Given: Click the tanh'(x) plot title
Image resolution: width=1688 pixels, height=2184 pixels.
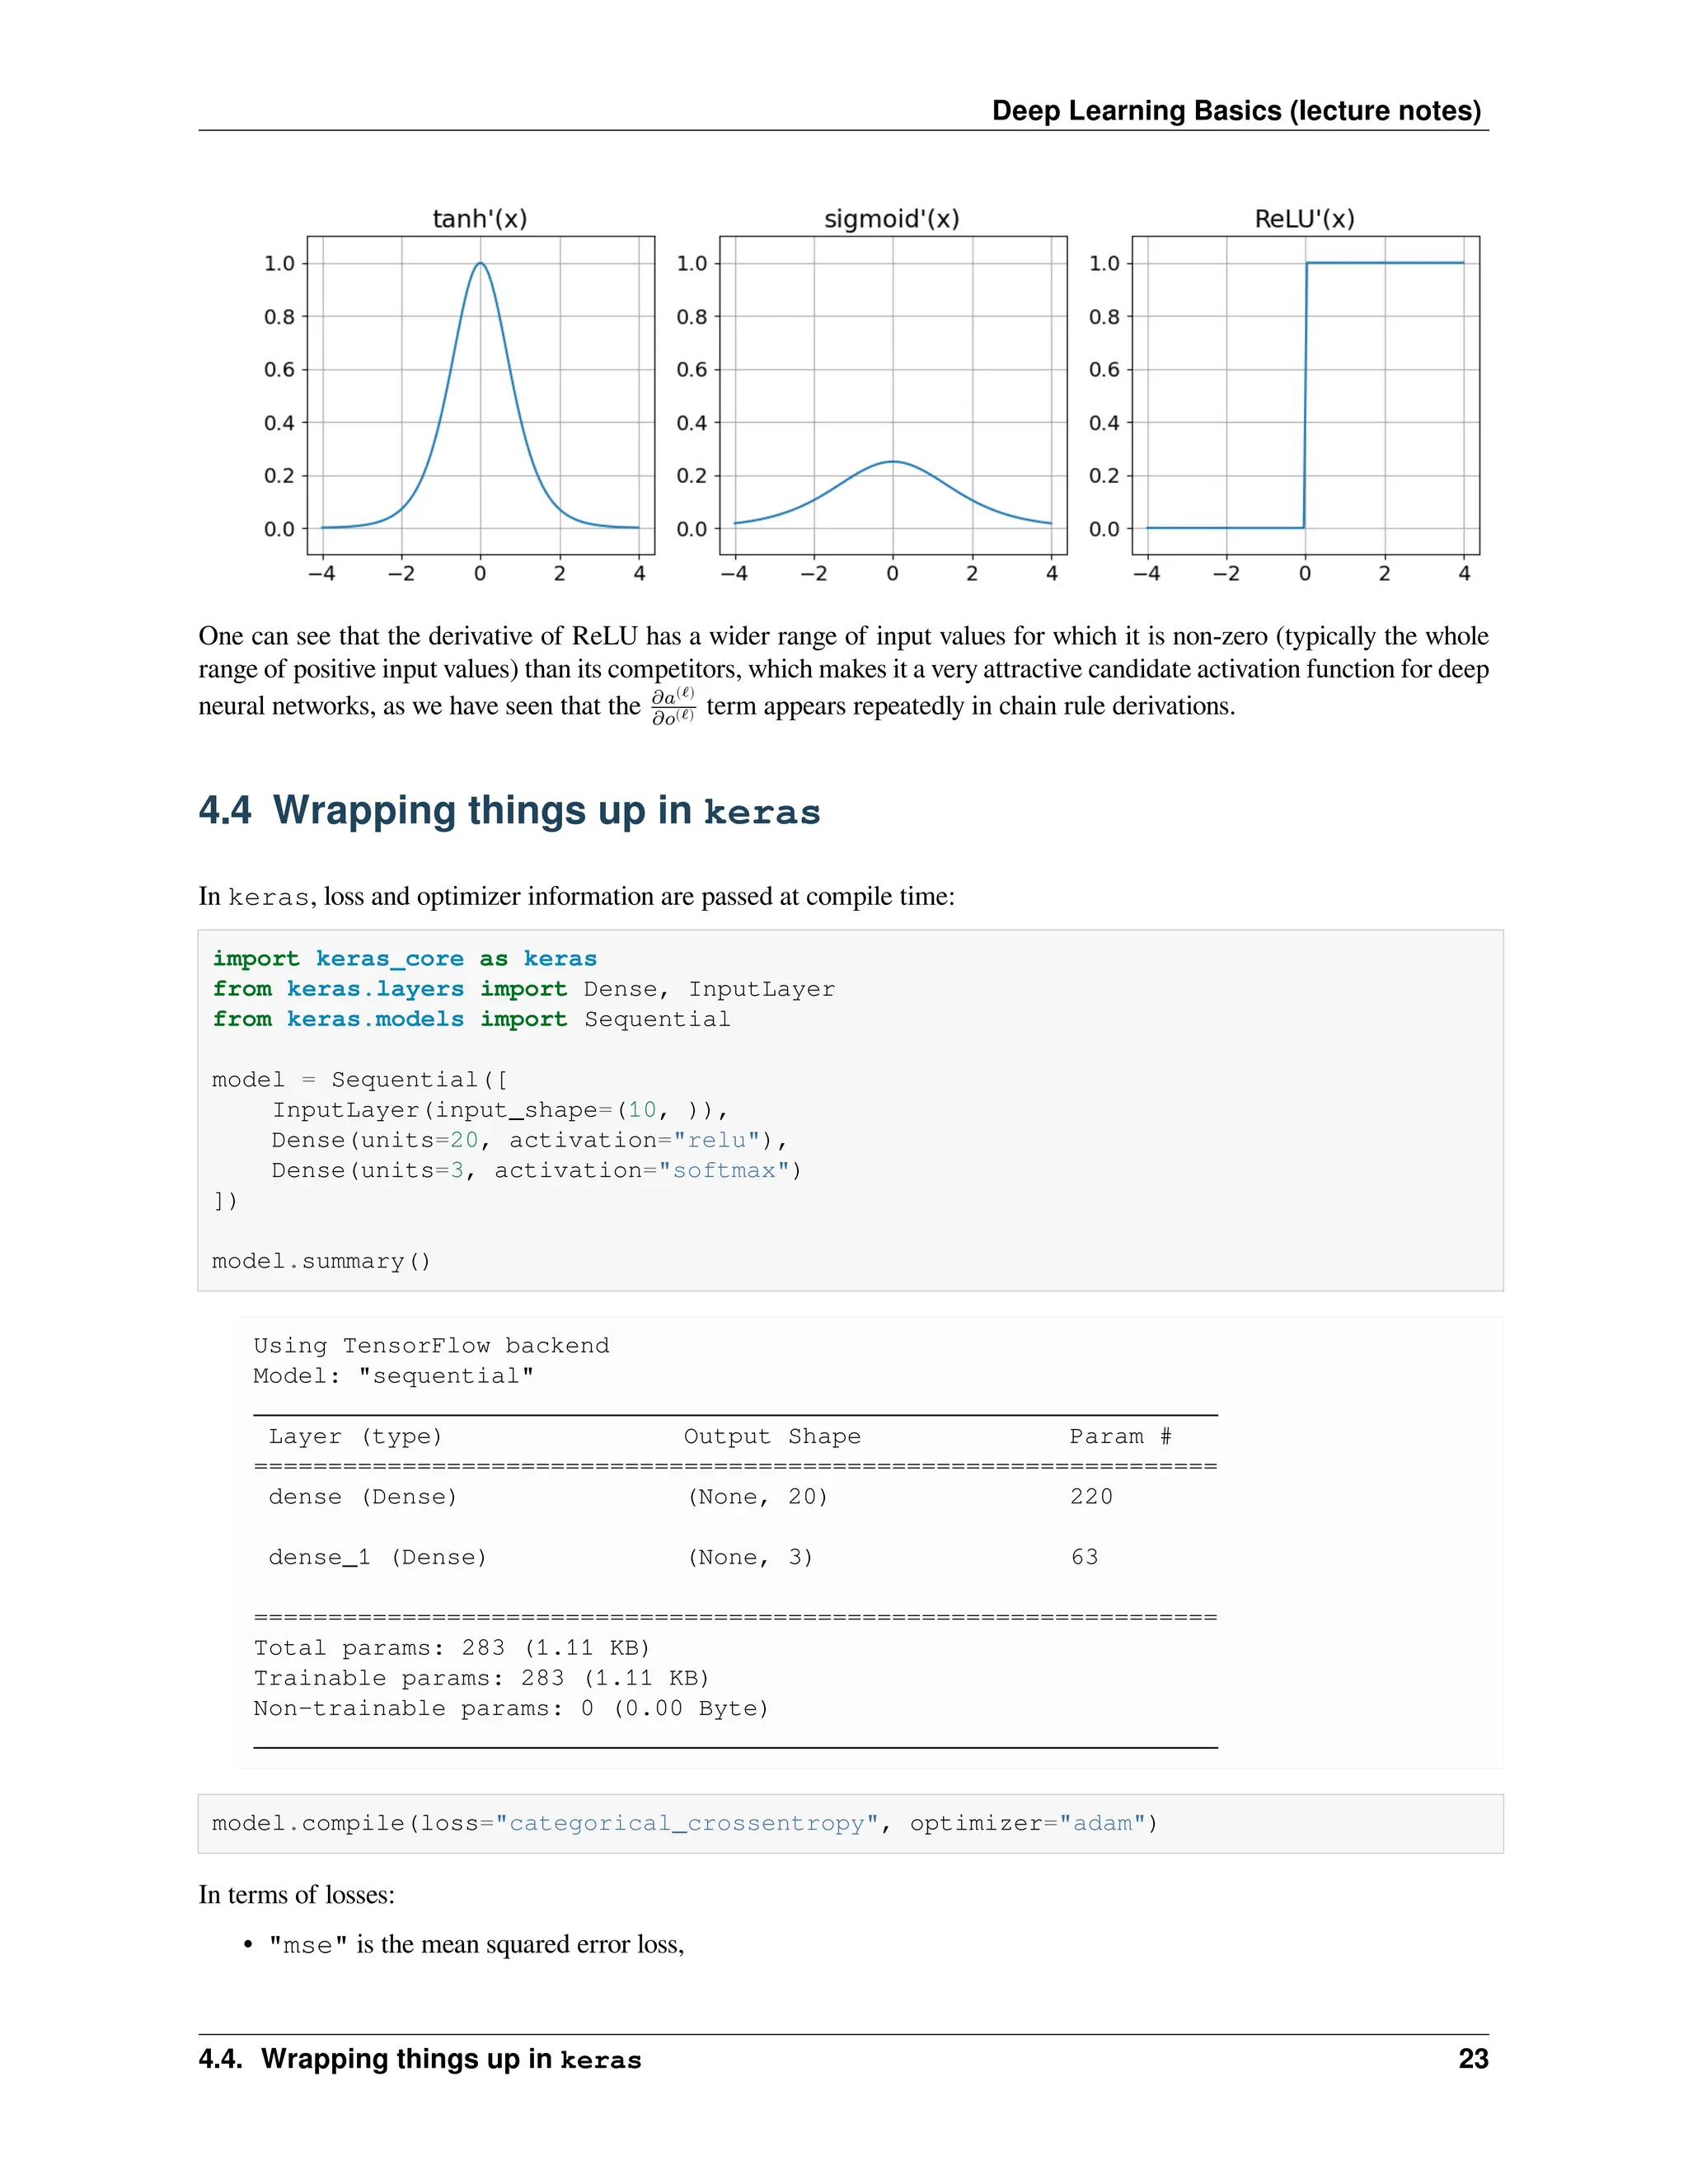Looking at the screenshot, I should pos(480,219).
